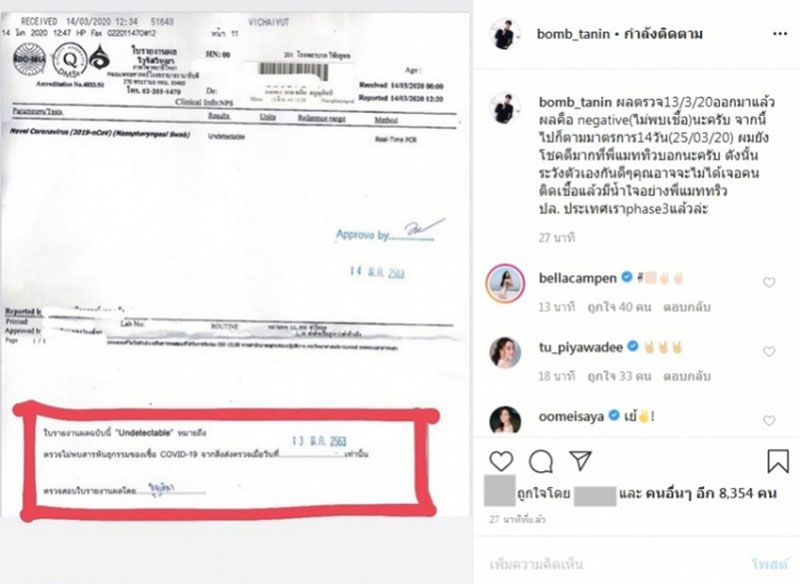Reply to tu_piyawadee's comment via ตอบกลับ

click(x=687, y=376)
